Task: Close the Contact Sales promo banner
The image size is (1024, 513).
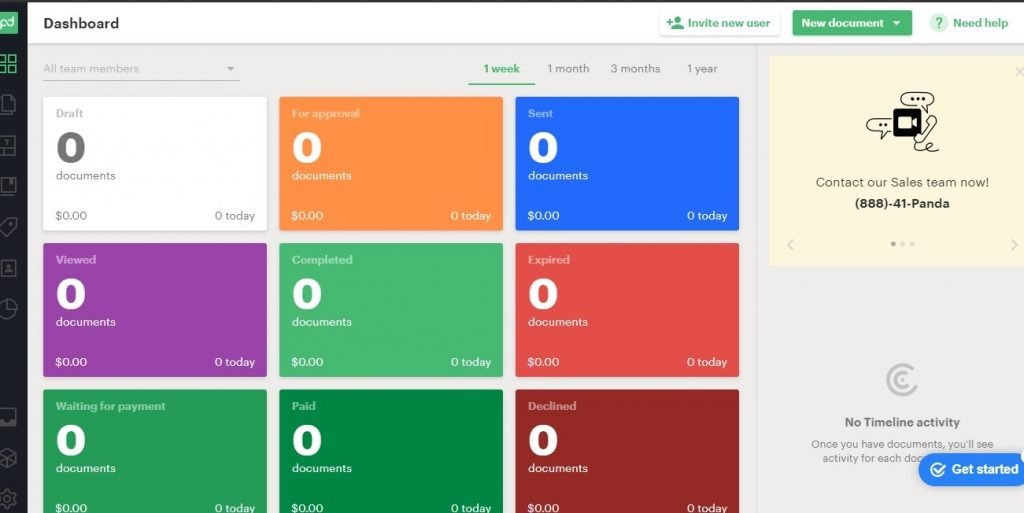Action: click(1018, 72)
